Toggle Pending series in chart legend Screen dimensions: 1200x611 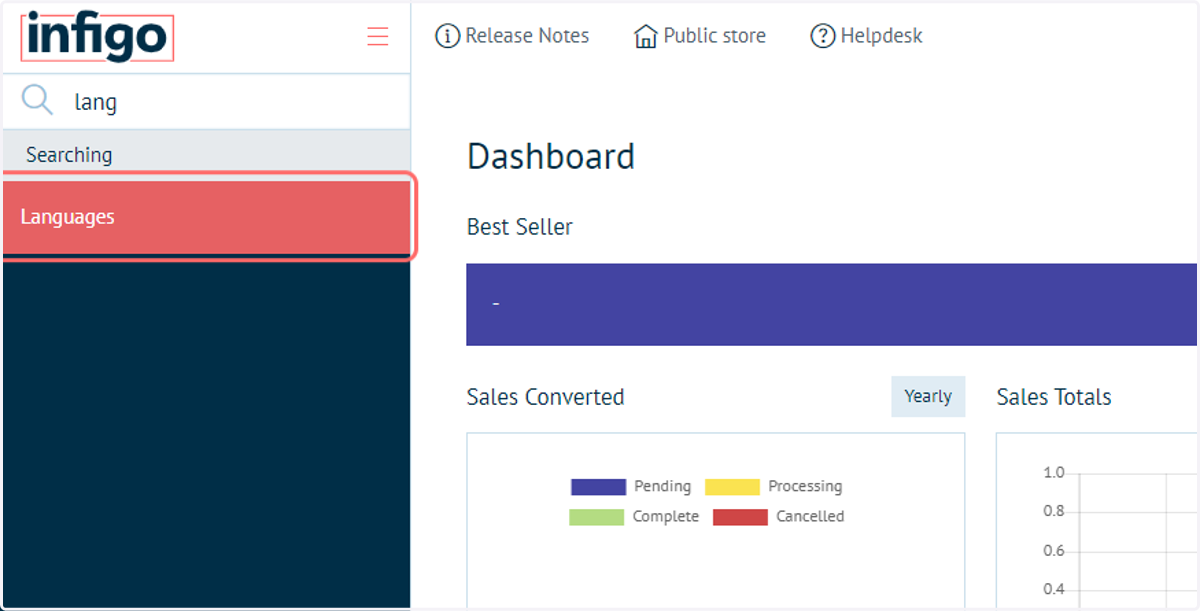[630, 487]
